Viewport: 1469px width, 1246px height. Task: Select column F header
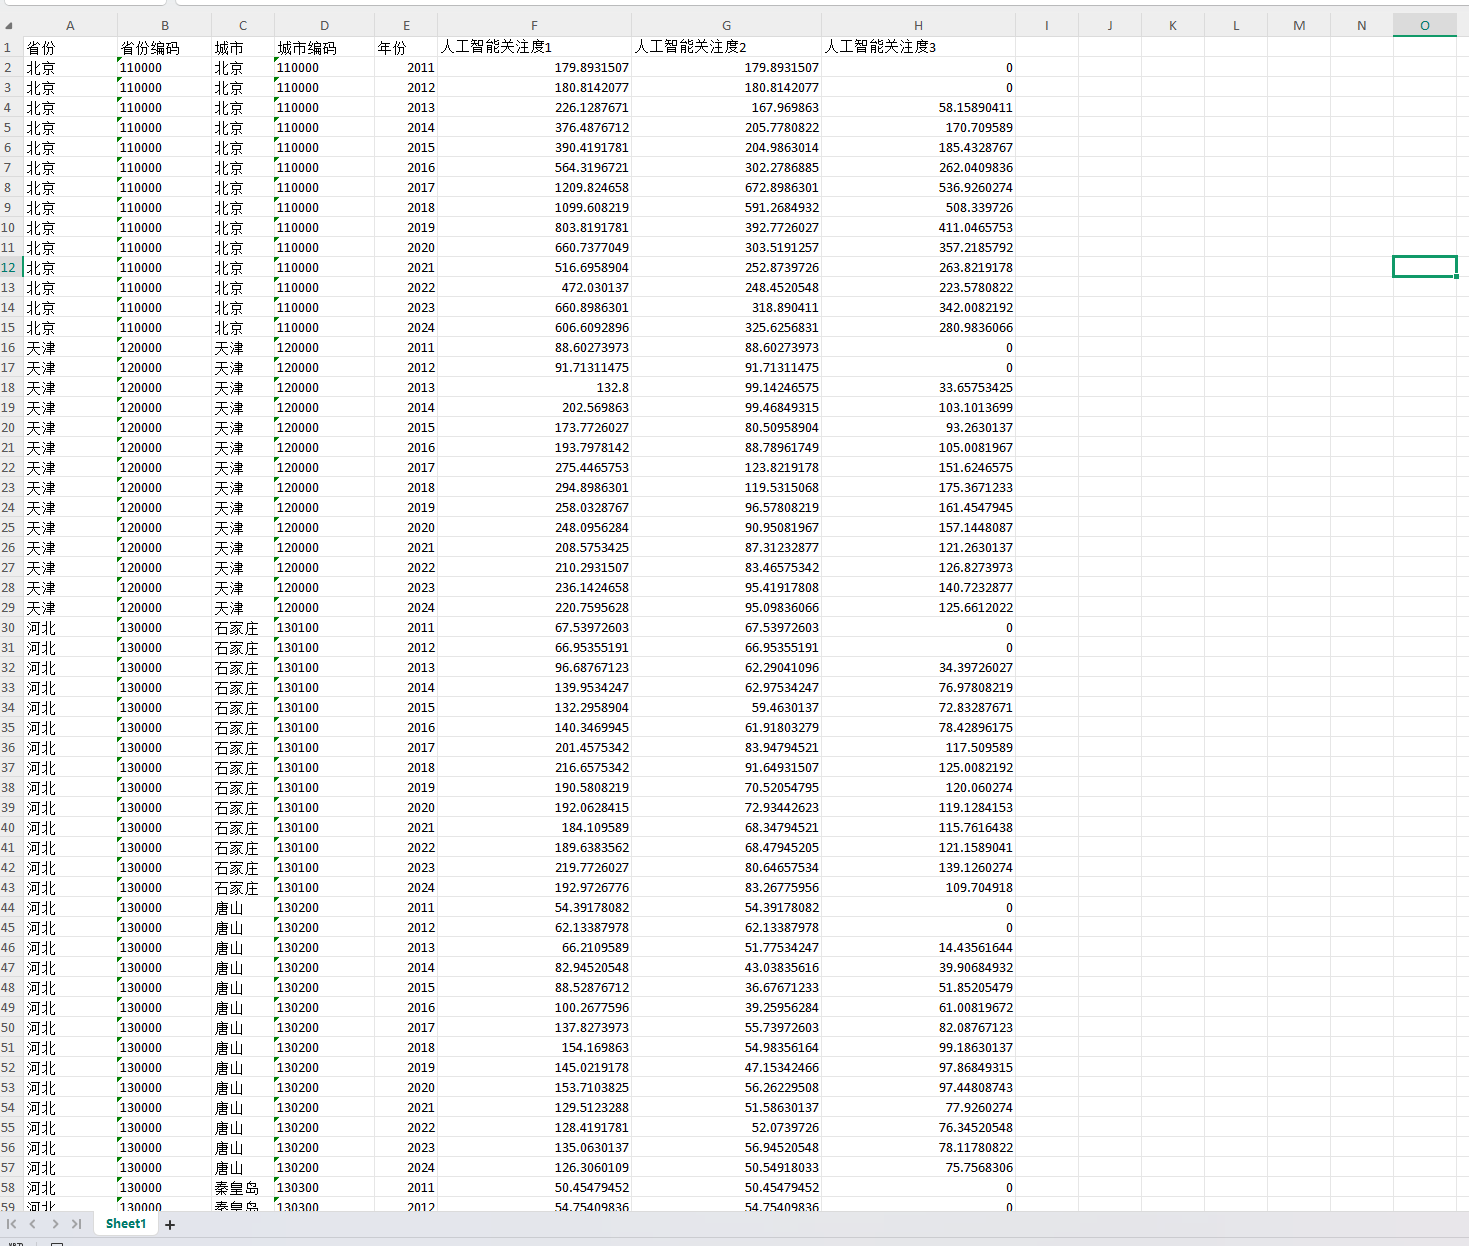coord(535,26)
